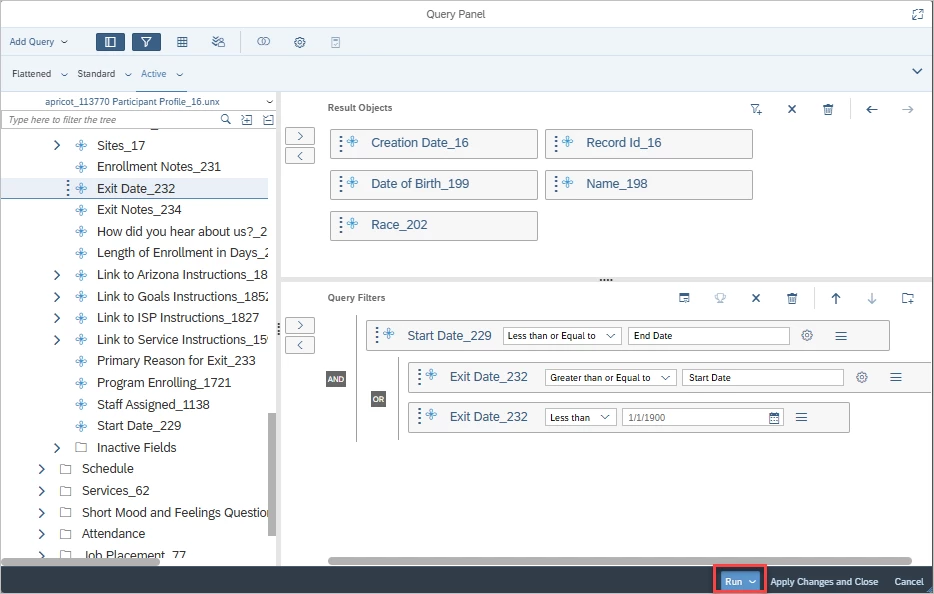Open prompt settings gear for End Date filter
Image resolution: width=934 pixels, height=594 pixels.
(807, 335)
